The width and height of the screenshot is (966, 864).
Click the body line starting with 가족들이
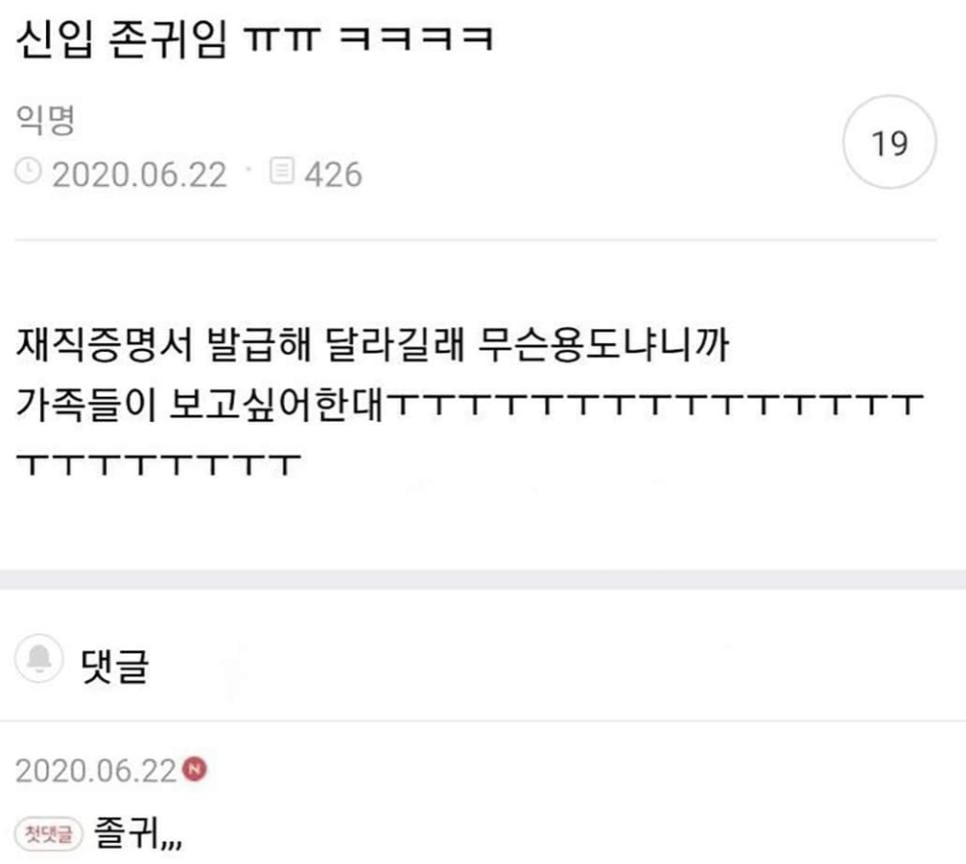(x=469, y=404)
